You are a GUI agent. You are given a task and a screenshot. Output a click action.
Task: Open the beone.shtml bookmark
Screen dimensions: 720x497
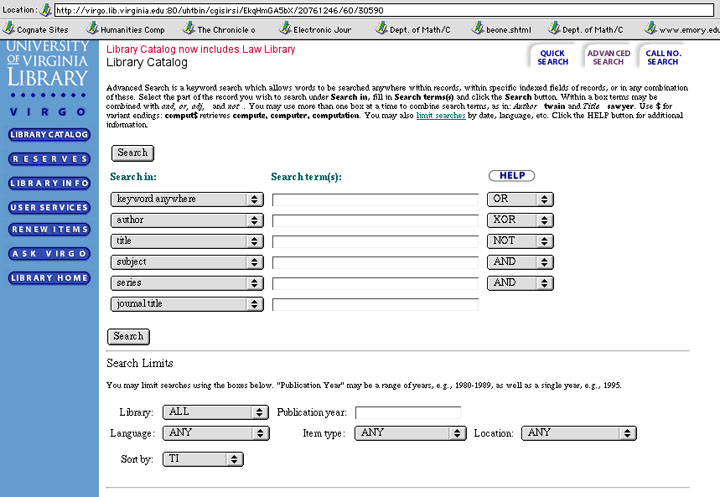[501, 29]
